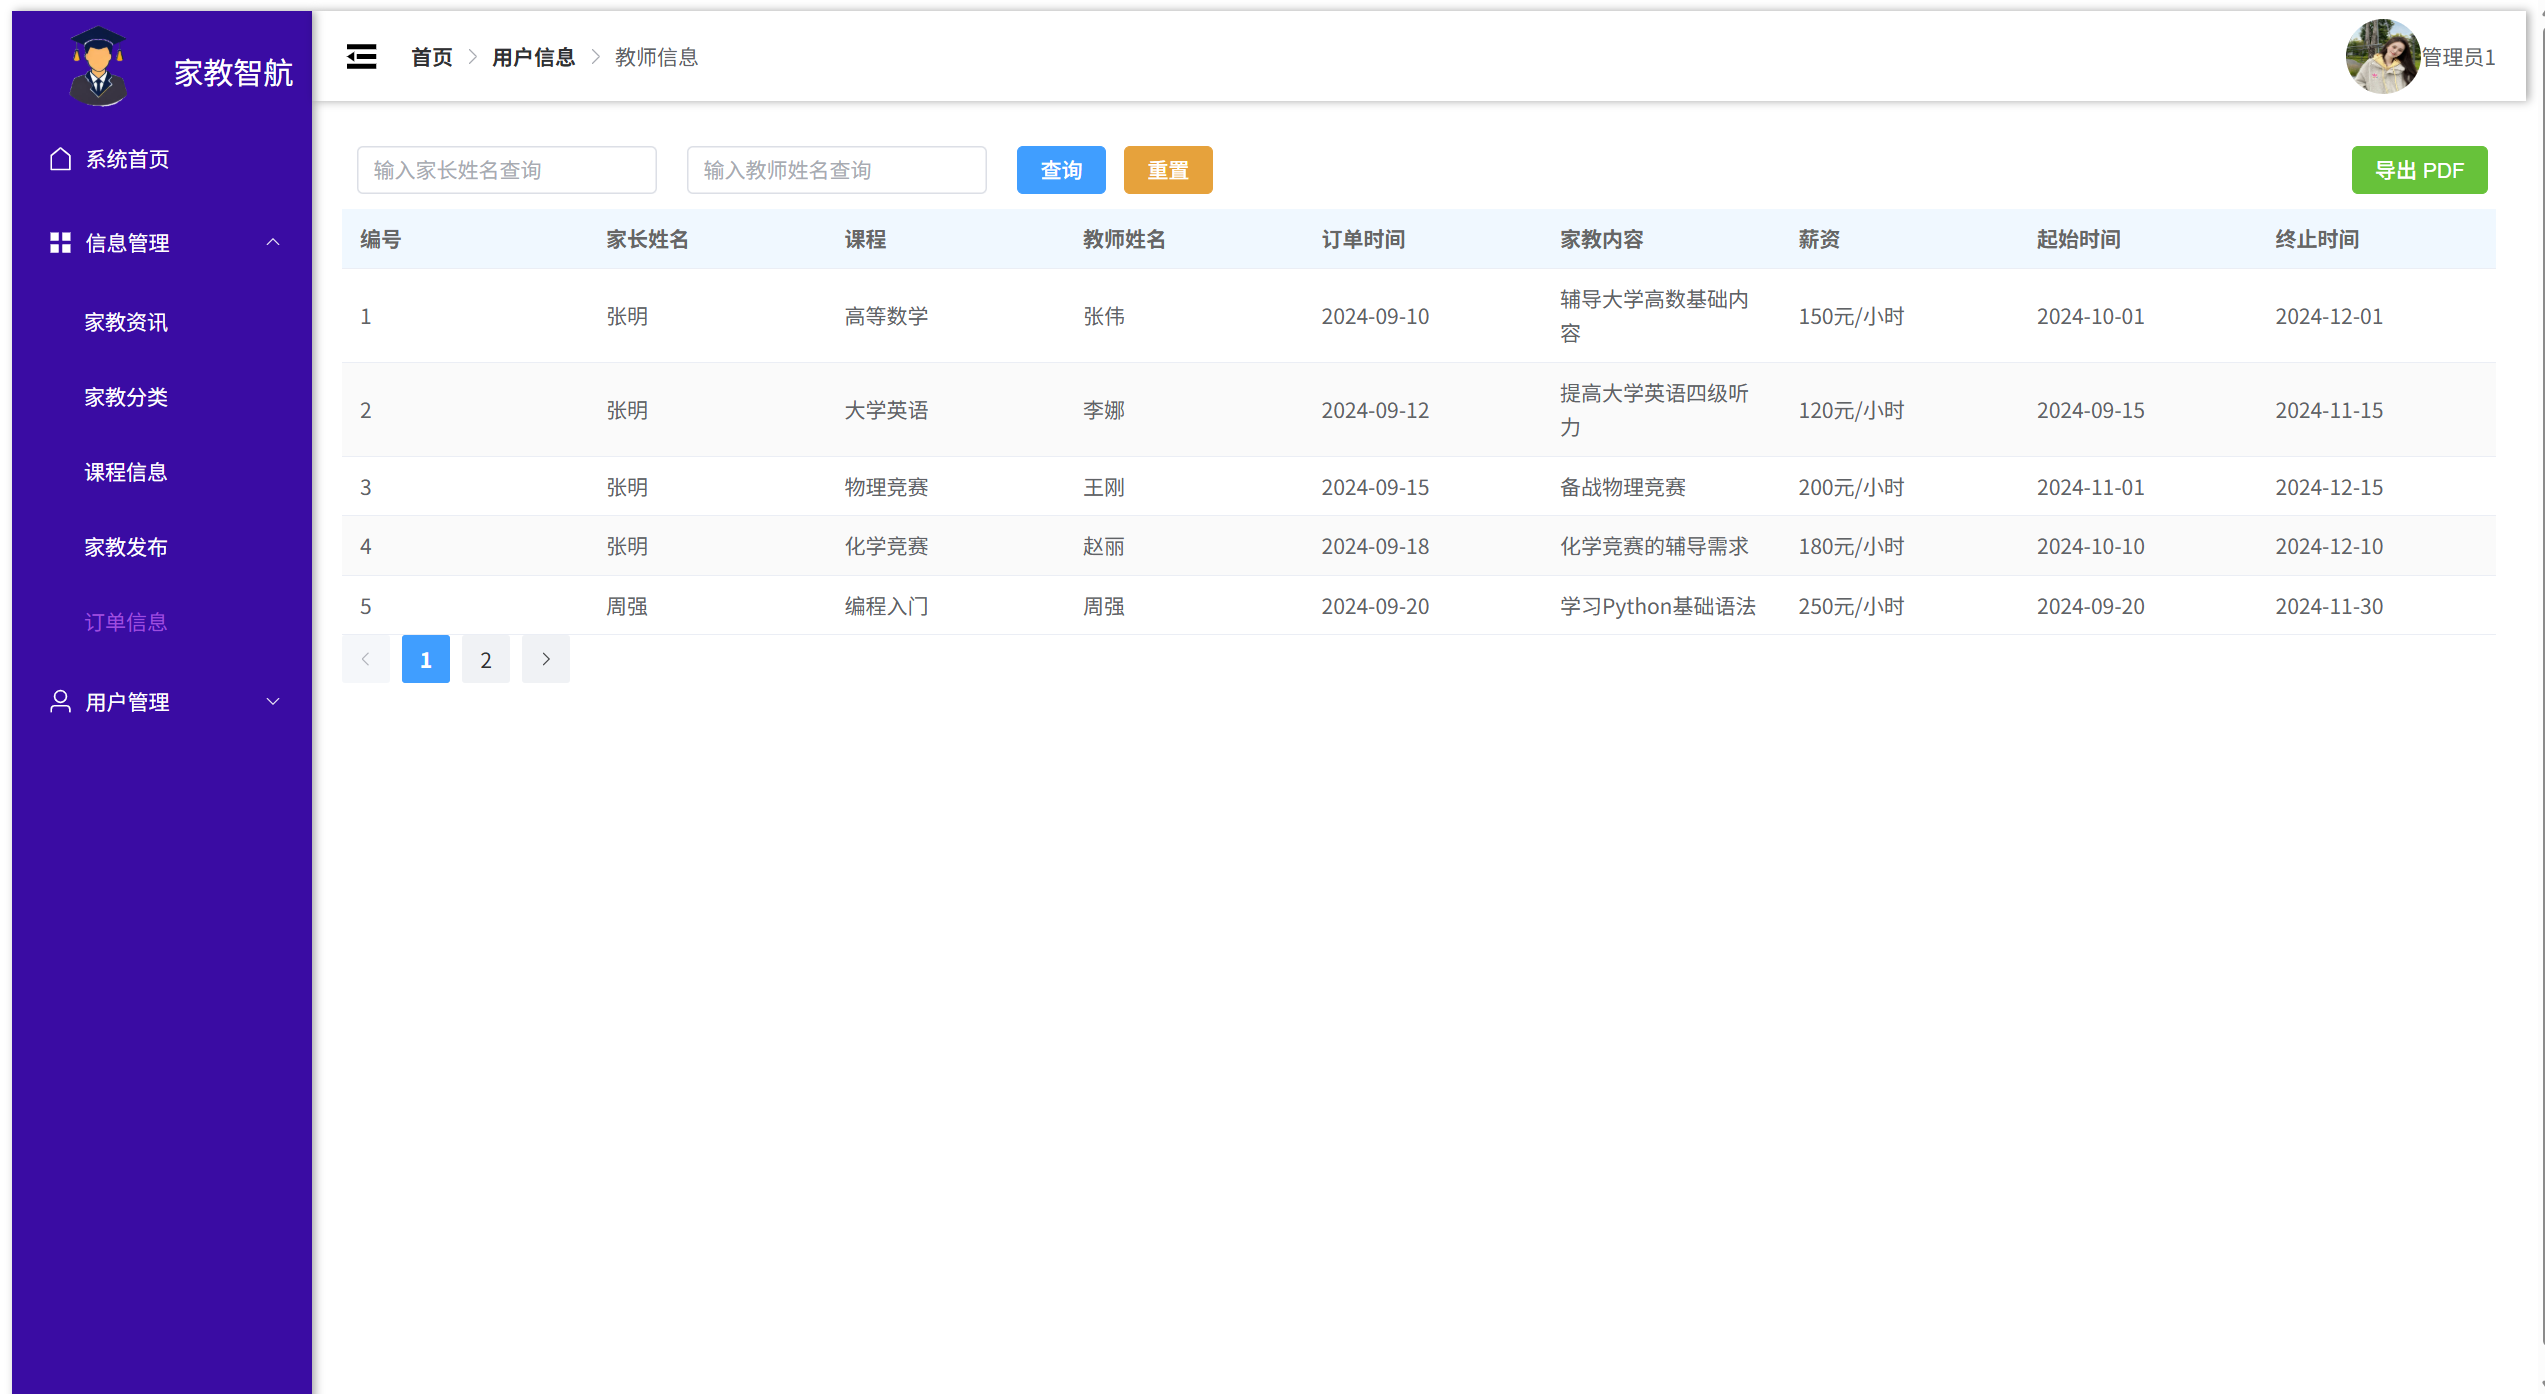
Task: Open 家教资讯 menu item
Action: (126, 322)
